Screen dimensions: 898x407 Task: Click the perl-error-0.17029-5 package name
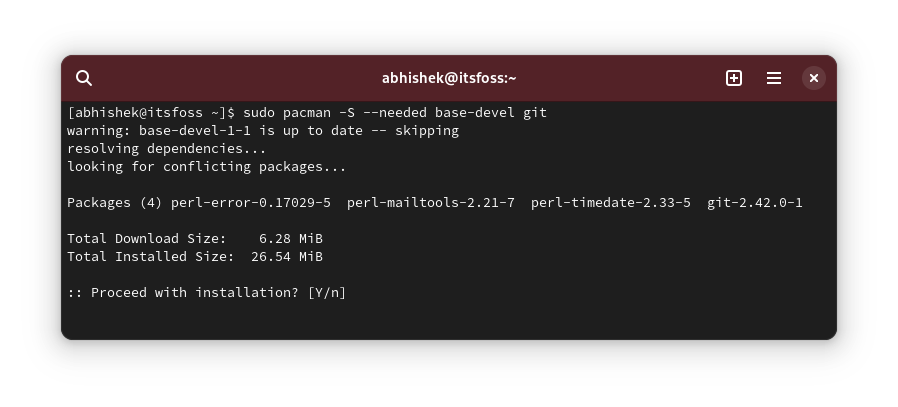251,203
